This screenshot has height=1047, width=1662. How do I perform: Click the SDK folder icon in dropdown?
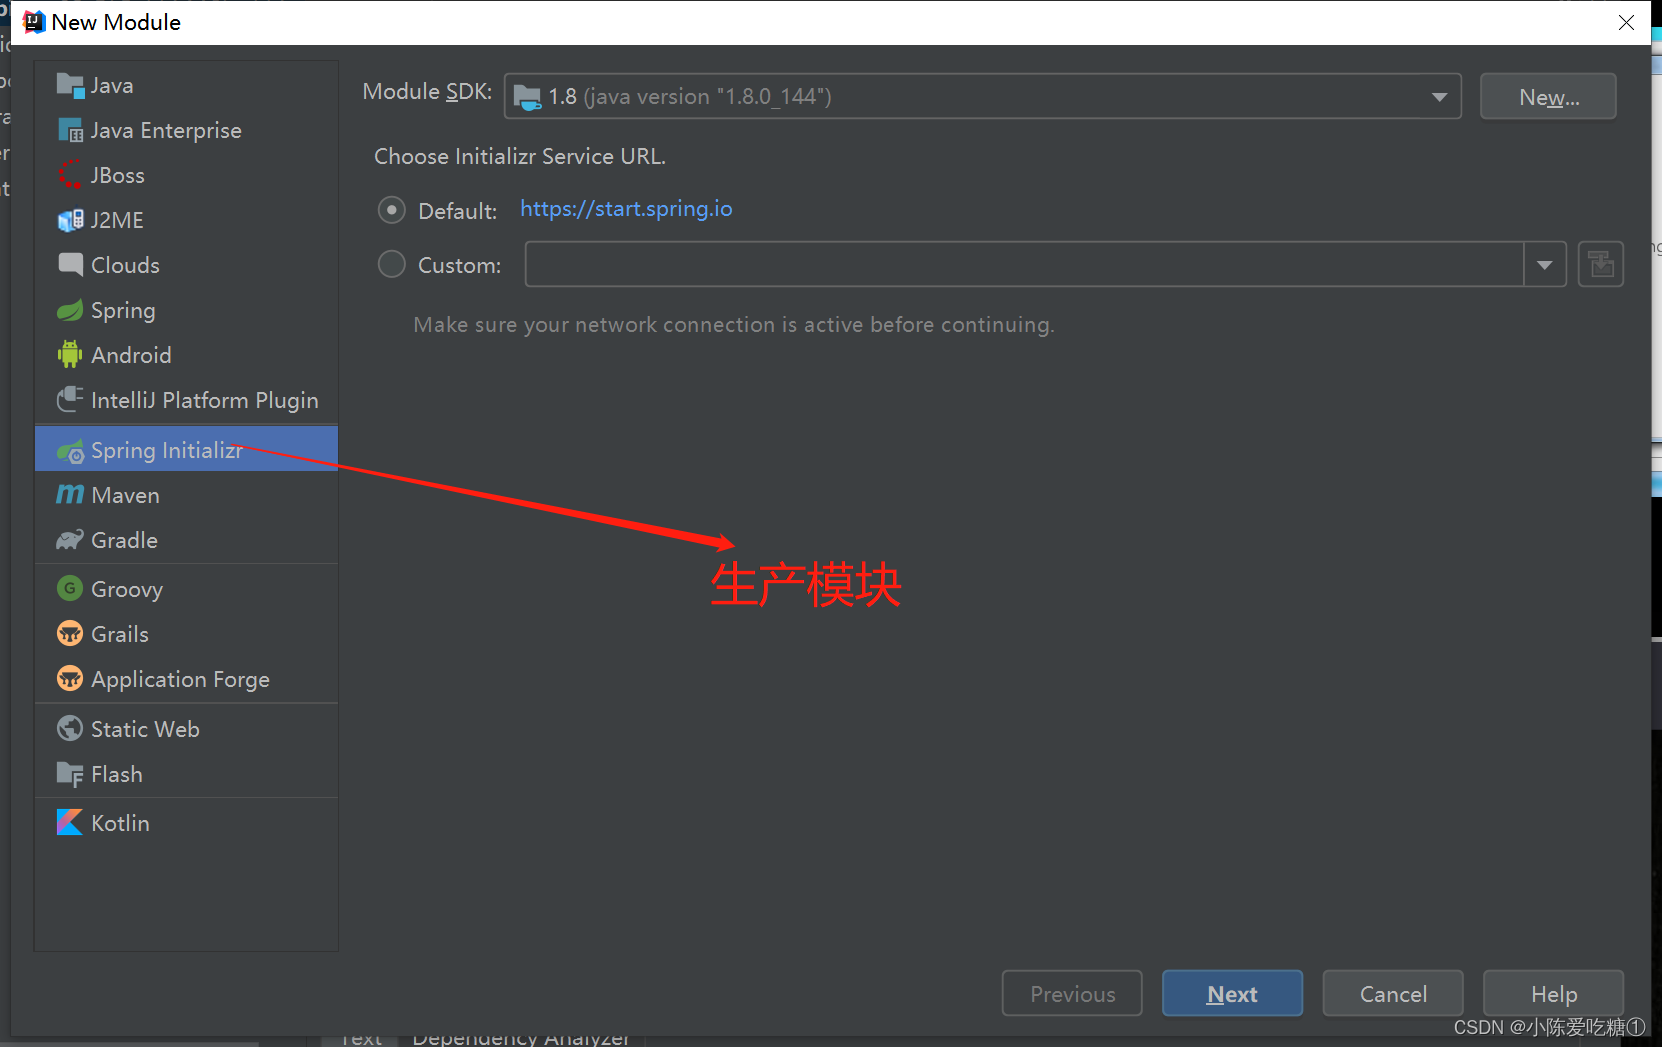click(527, 97)
